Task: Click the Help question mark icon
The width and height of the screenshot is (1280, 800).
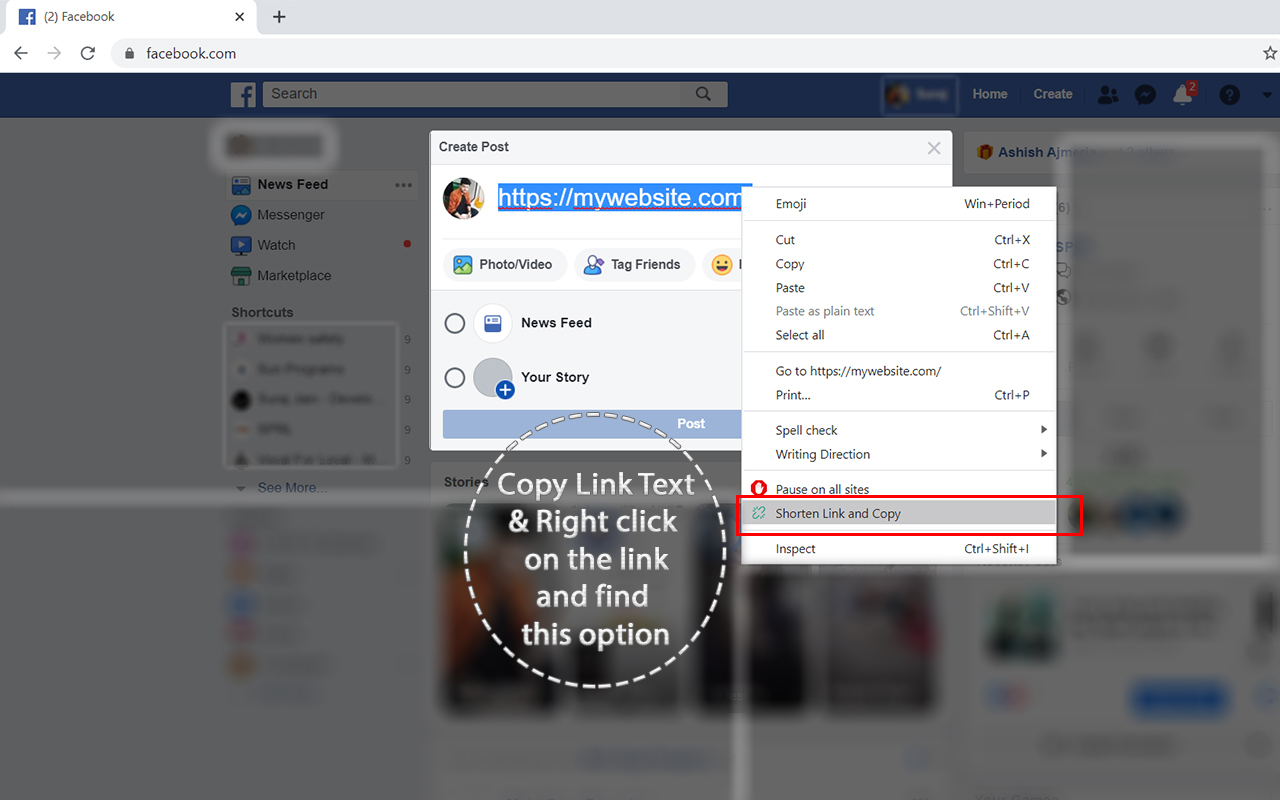Action: pyautogui.click(x=1229, y=94)
